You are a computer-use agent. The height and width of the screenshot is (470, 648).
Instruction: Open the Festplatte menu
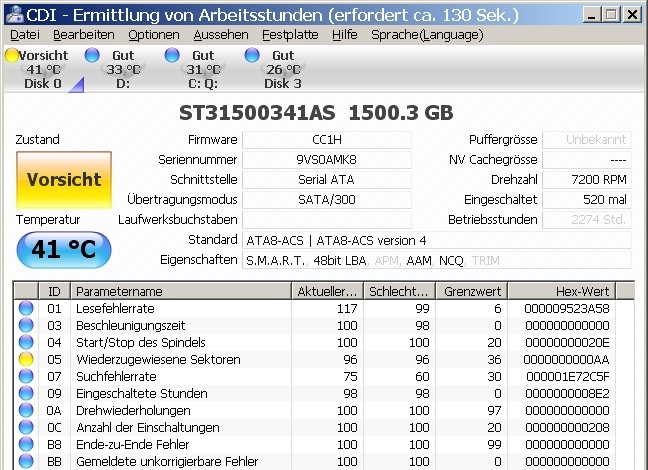click(x=290, y=35)
